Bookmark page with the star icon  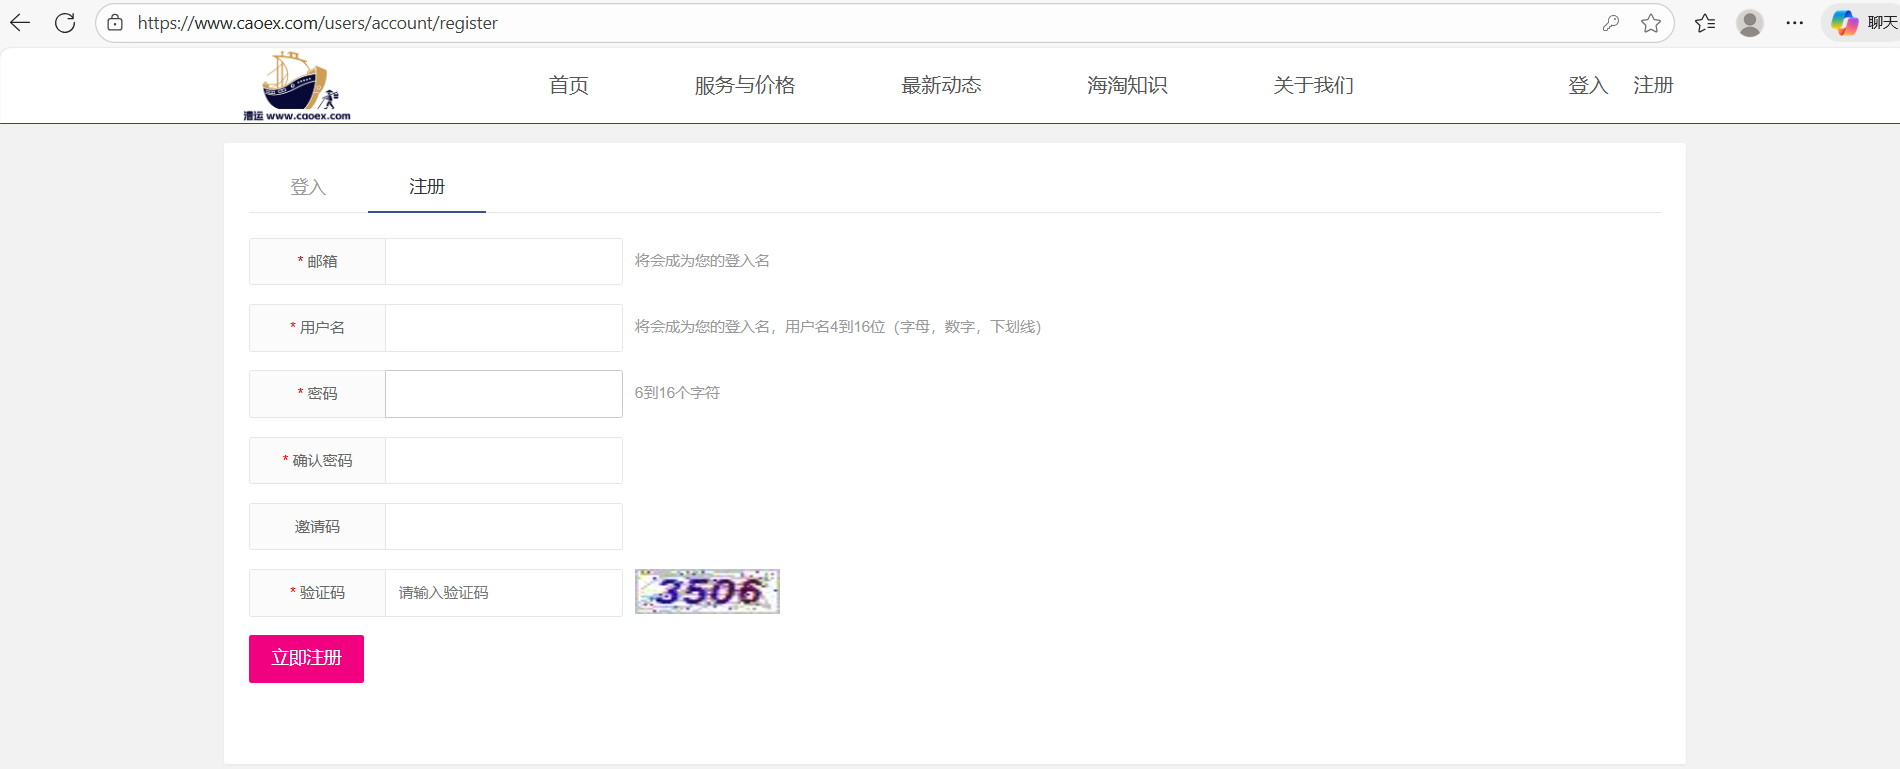coord(1650,23)
